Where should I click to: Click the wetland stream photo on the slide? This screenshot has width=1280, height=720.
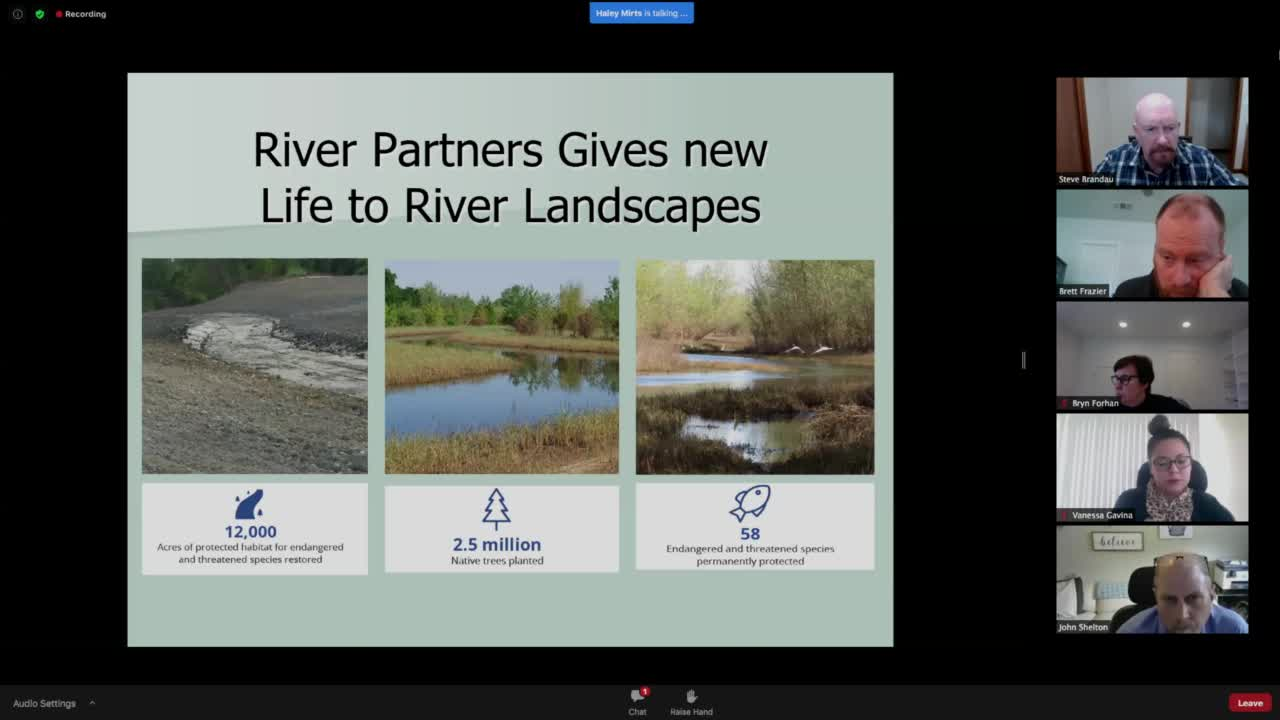point(755,366)
